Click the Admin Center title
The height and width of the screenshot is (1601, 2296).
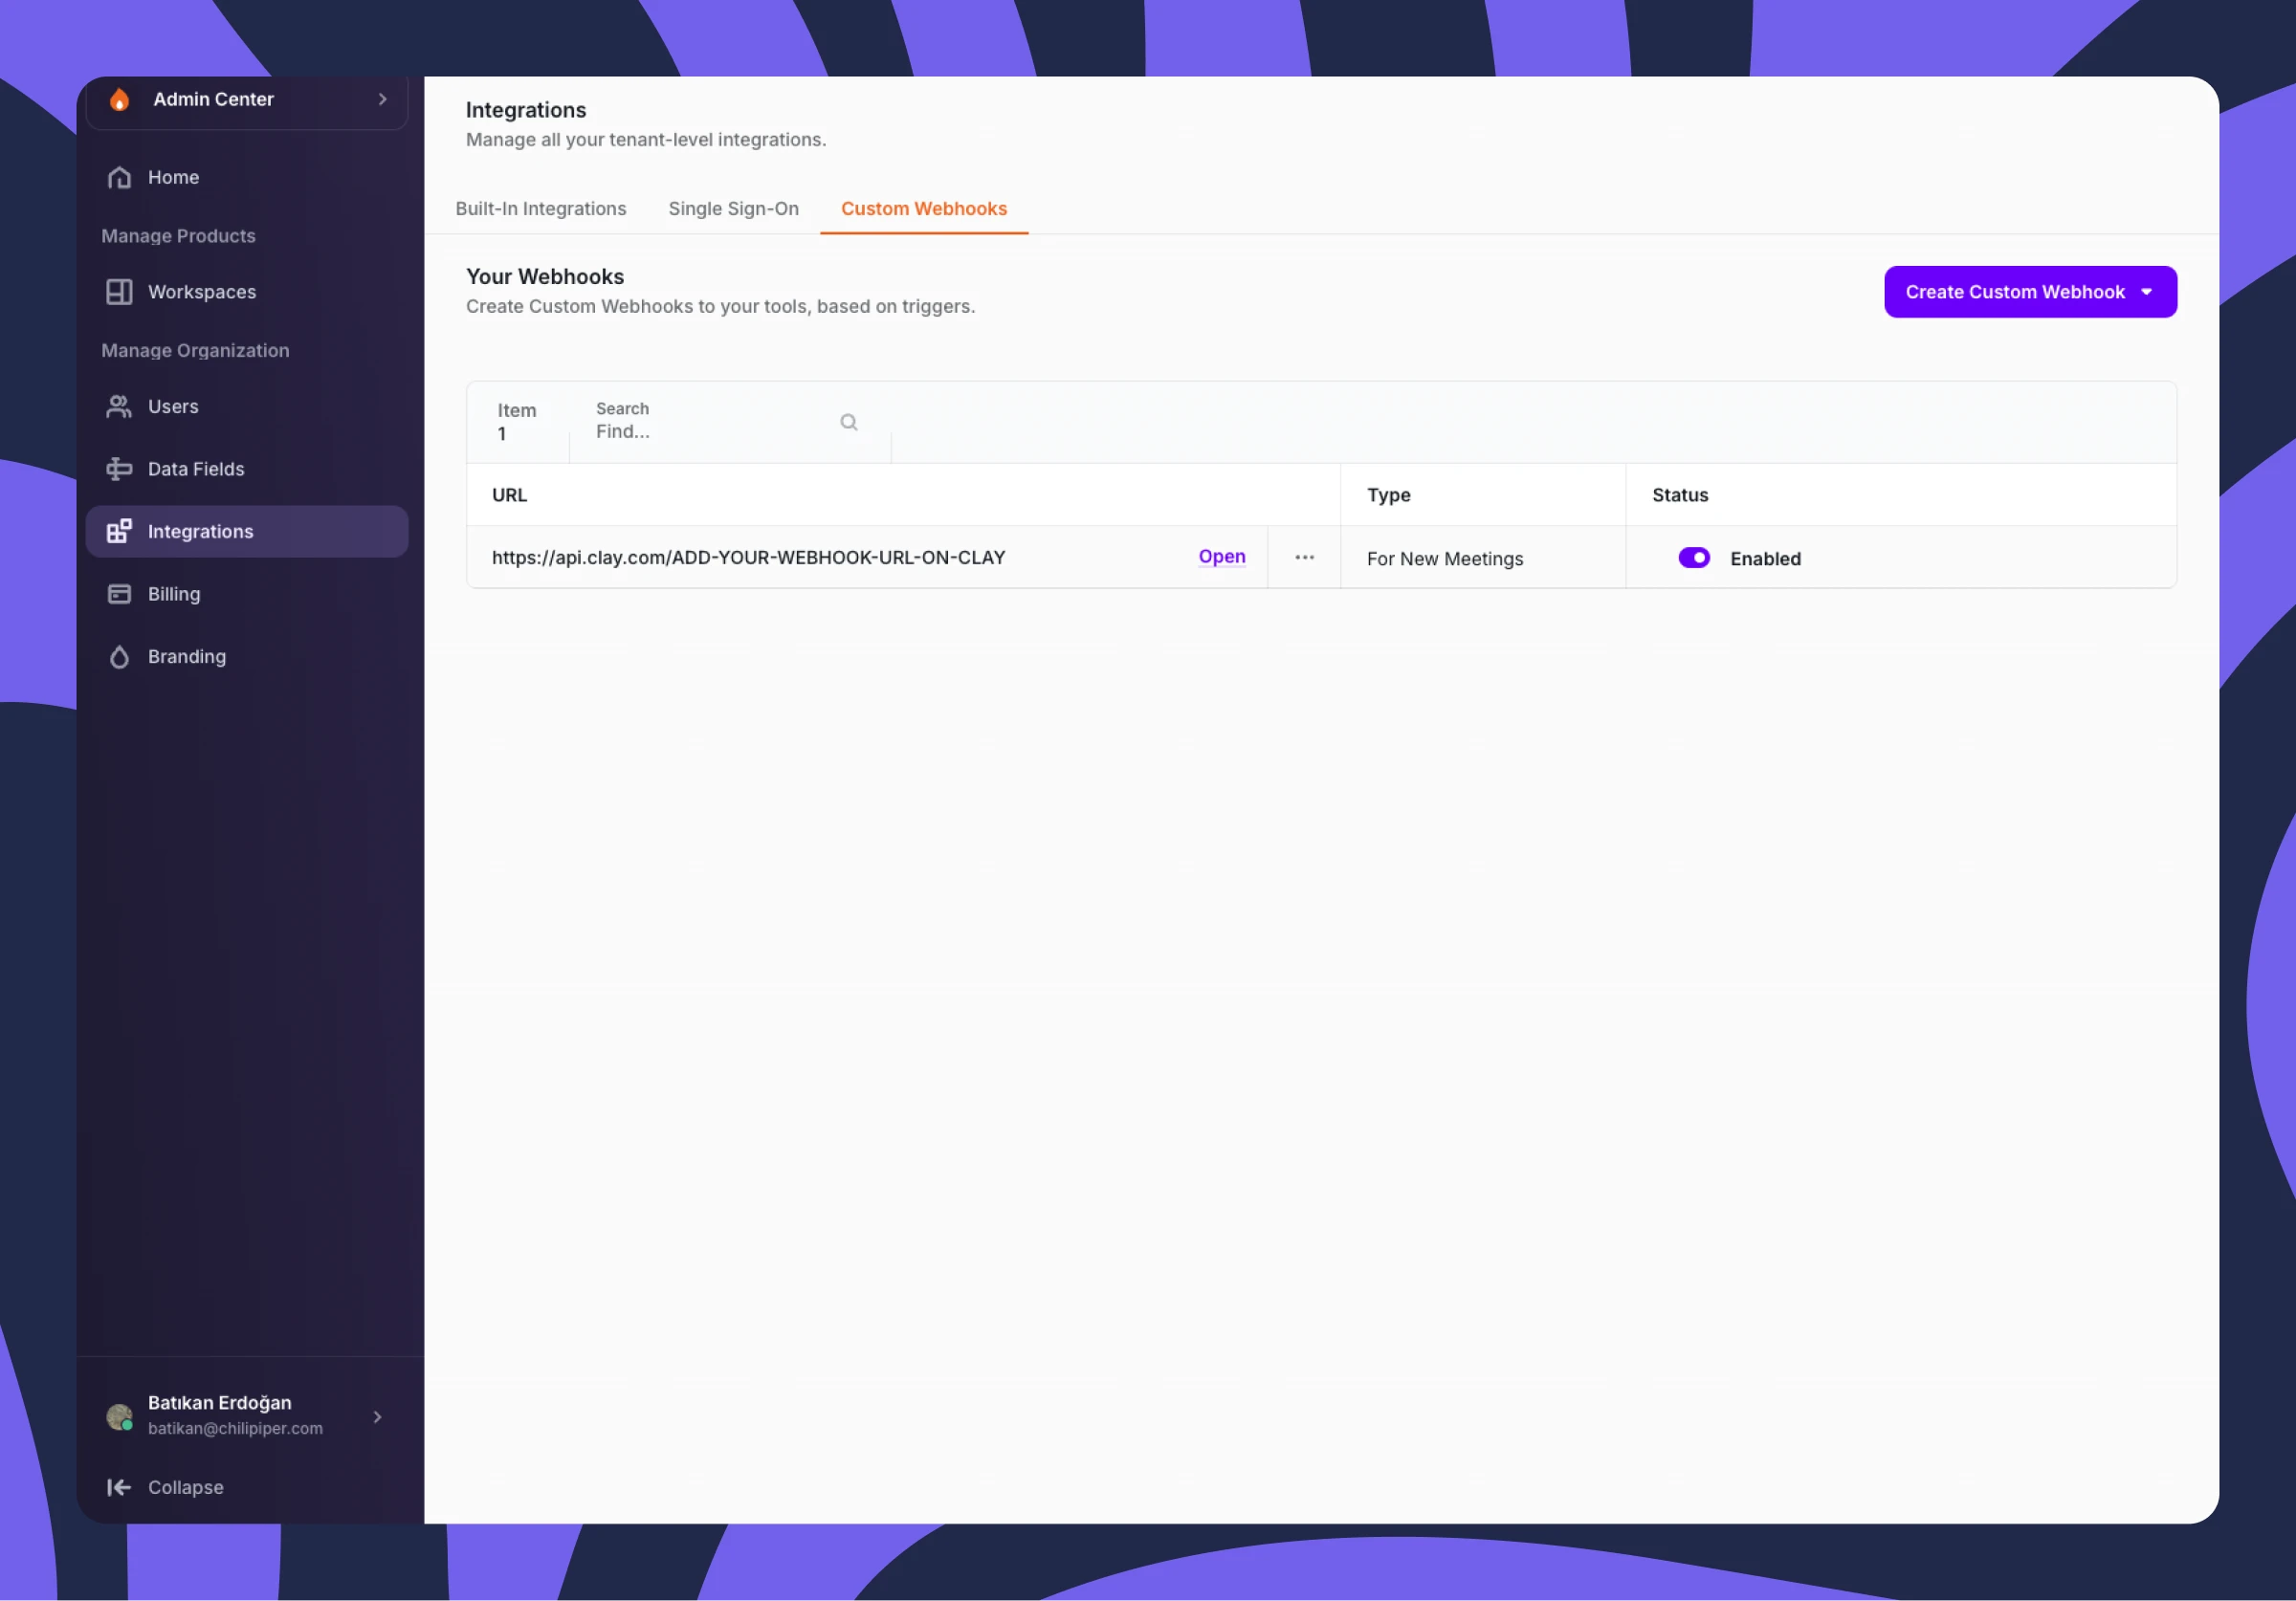[213, 99]
